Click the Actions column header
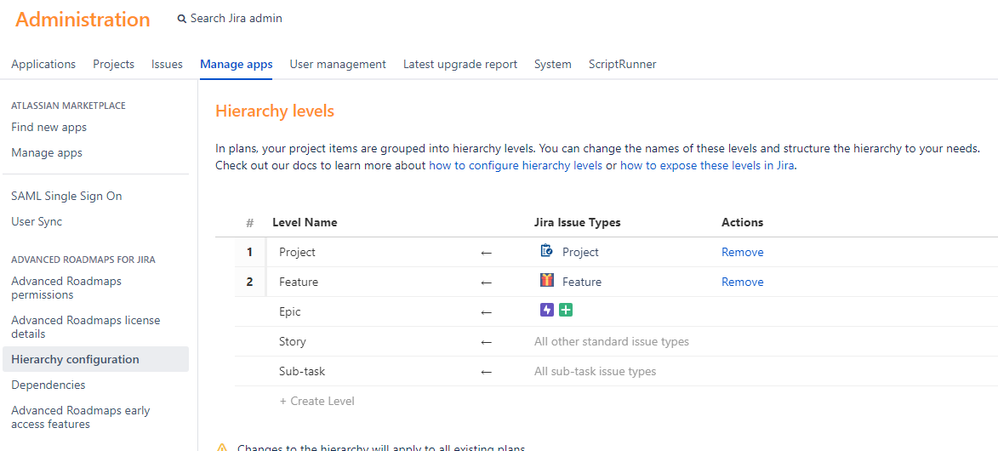Image resolution: width=998 pixels, height=451 pixels. pyautogui.click(x=742, y=222)
